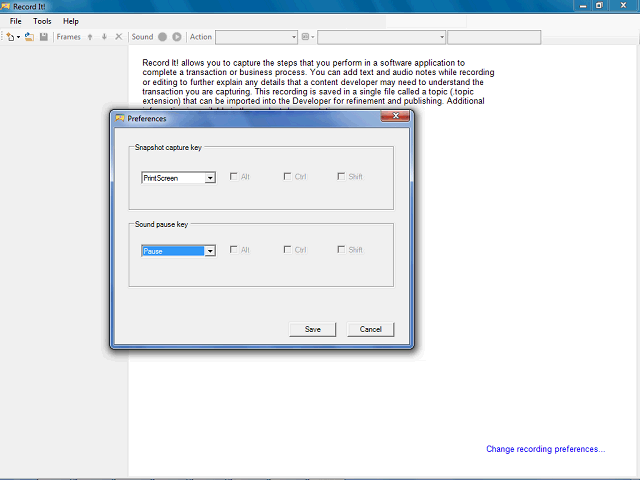Save the preferences
Screen dimensions: 640x480
313,329
